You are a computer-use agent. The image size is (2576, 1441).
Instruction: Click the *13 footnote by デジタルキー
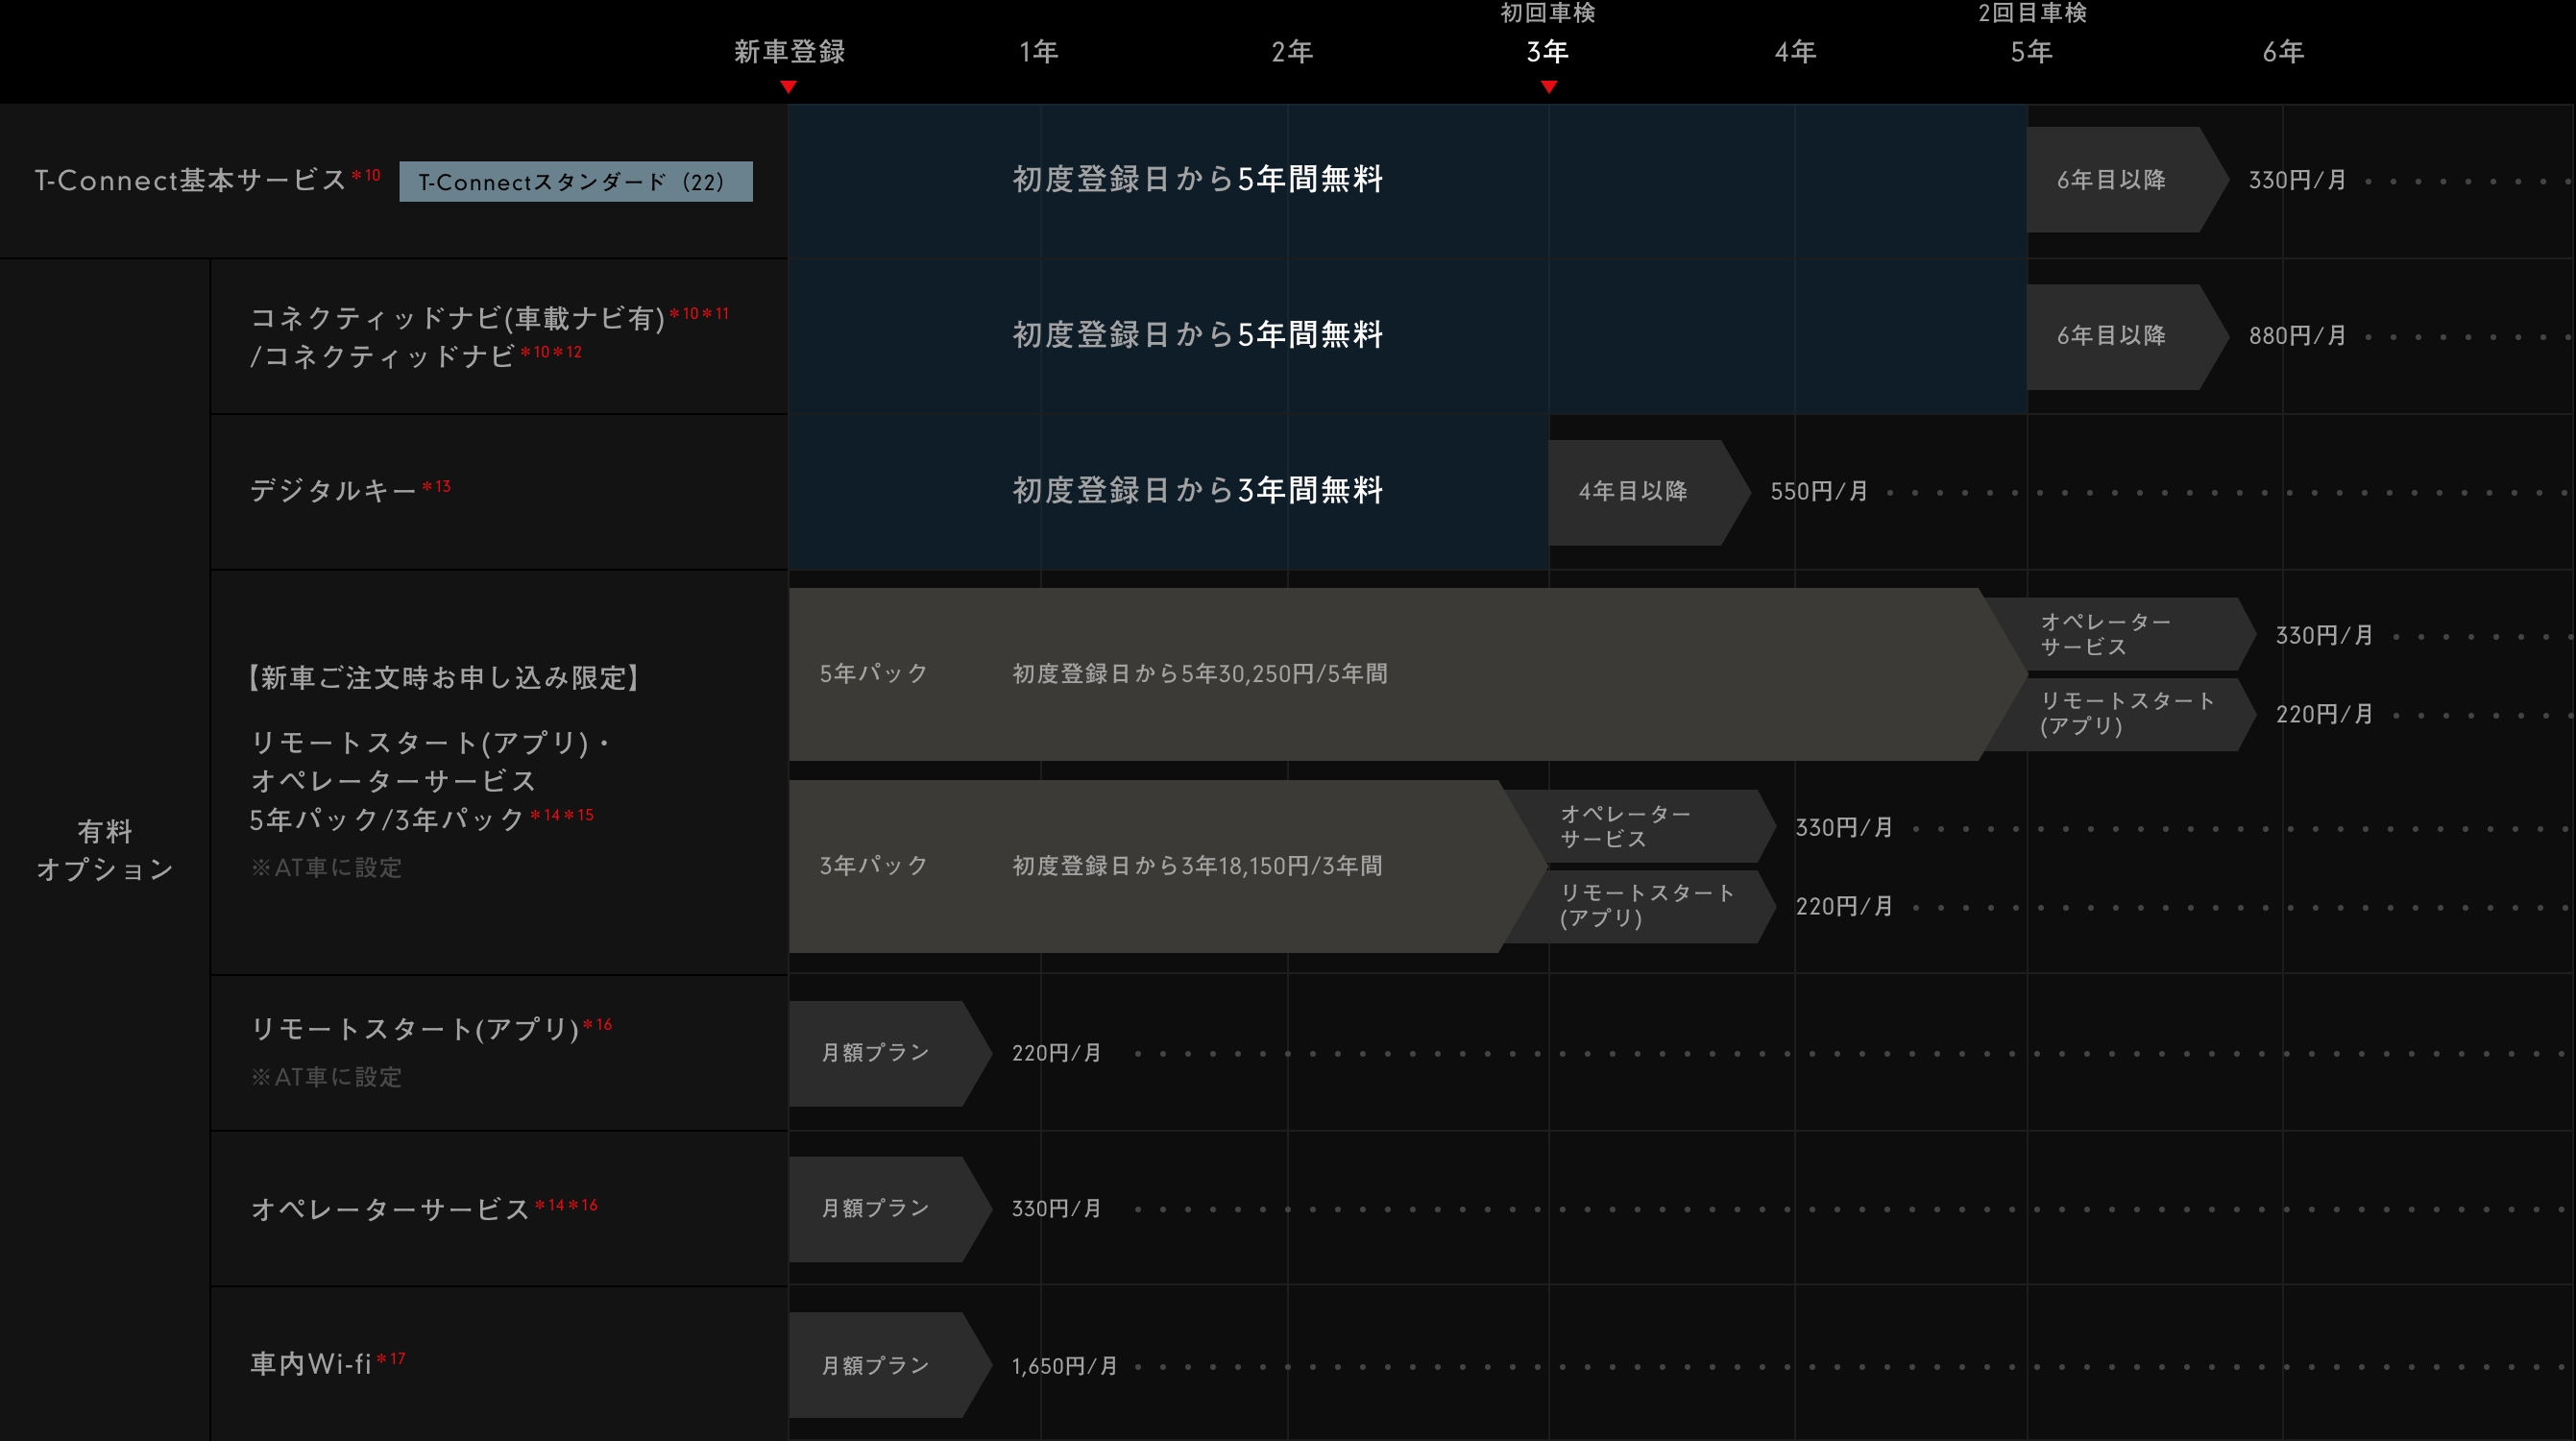(437, 487)
